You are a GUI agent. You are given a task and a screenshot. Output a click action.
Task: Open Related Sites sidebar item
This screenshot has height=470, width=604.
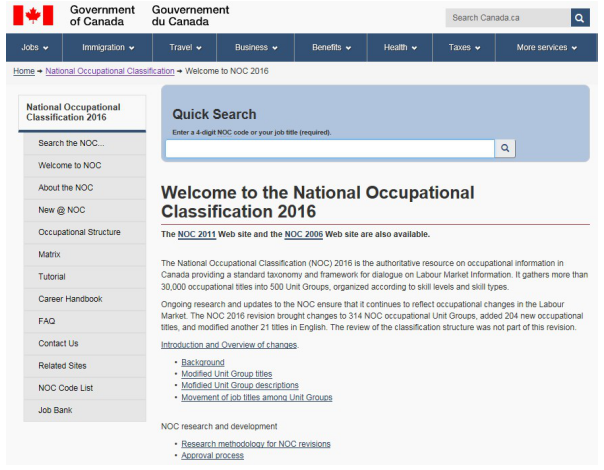tap(85, 366)
